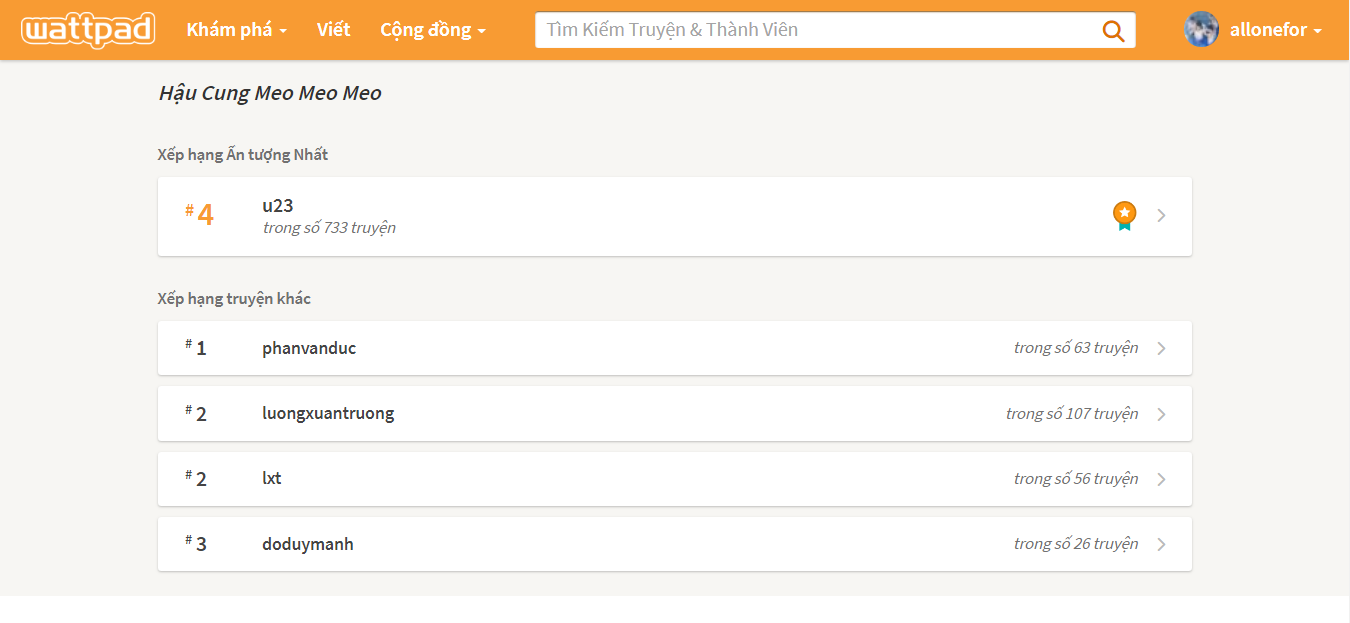Open the allonefor account dropdown
Screen dimensions: 1350x623
[x=1275, y=30]
